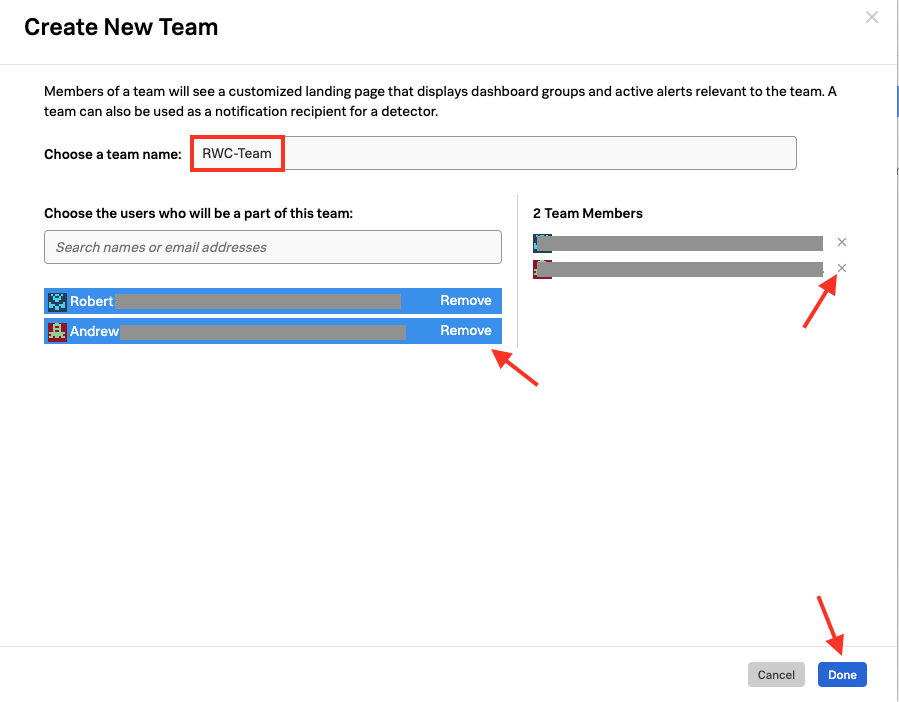Image resolution: width=899 pixels, height=702 pixels.
Task: Close the Create New Team dialog
Action: 872,17
